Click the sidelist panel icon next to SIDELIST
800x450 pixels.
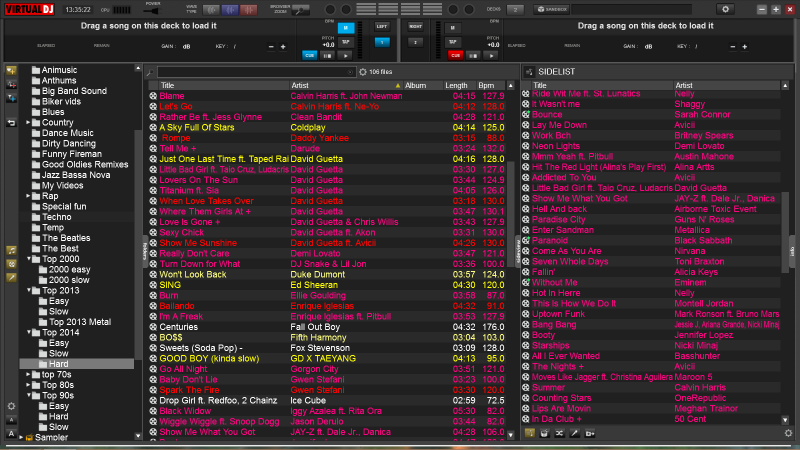point(529,72)
